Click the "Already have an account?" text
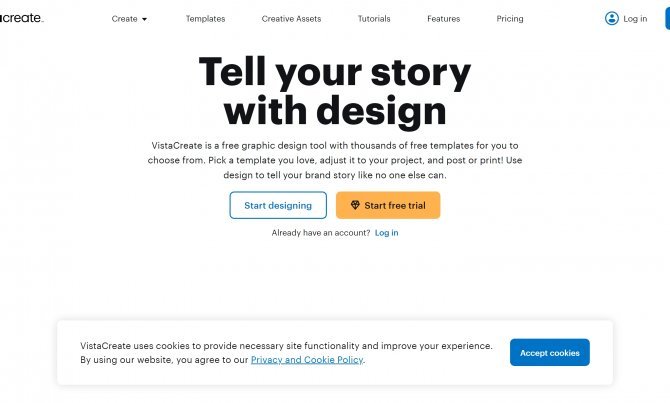Viewport: 670px width, 403px height. [321, 233]
